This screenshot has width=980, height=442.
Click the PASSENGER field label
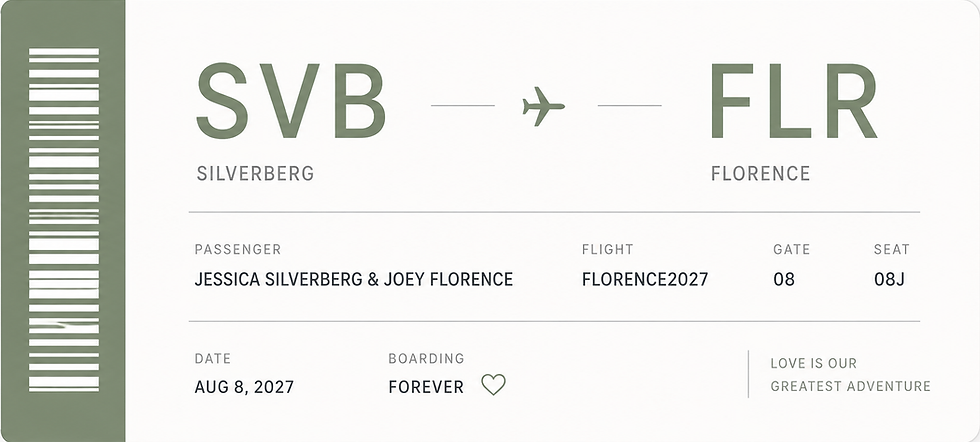pos(238,249)
